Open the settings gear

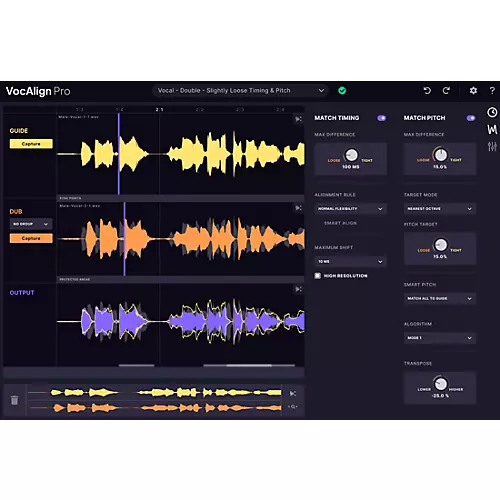[x=473, y=90]
